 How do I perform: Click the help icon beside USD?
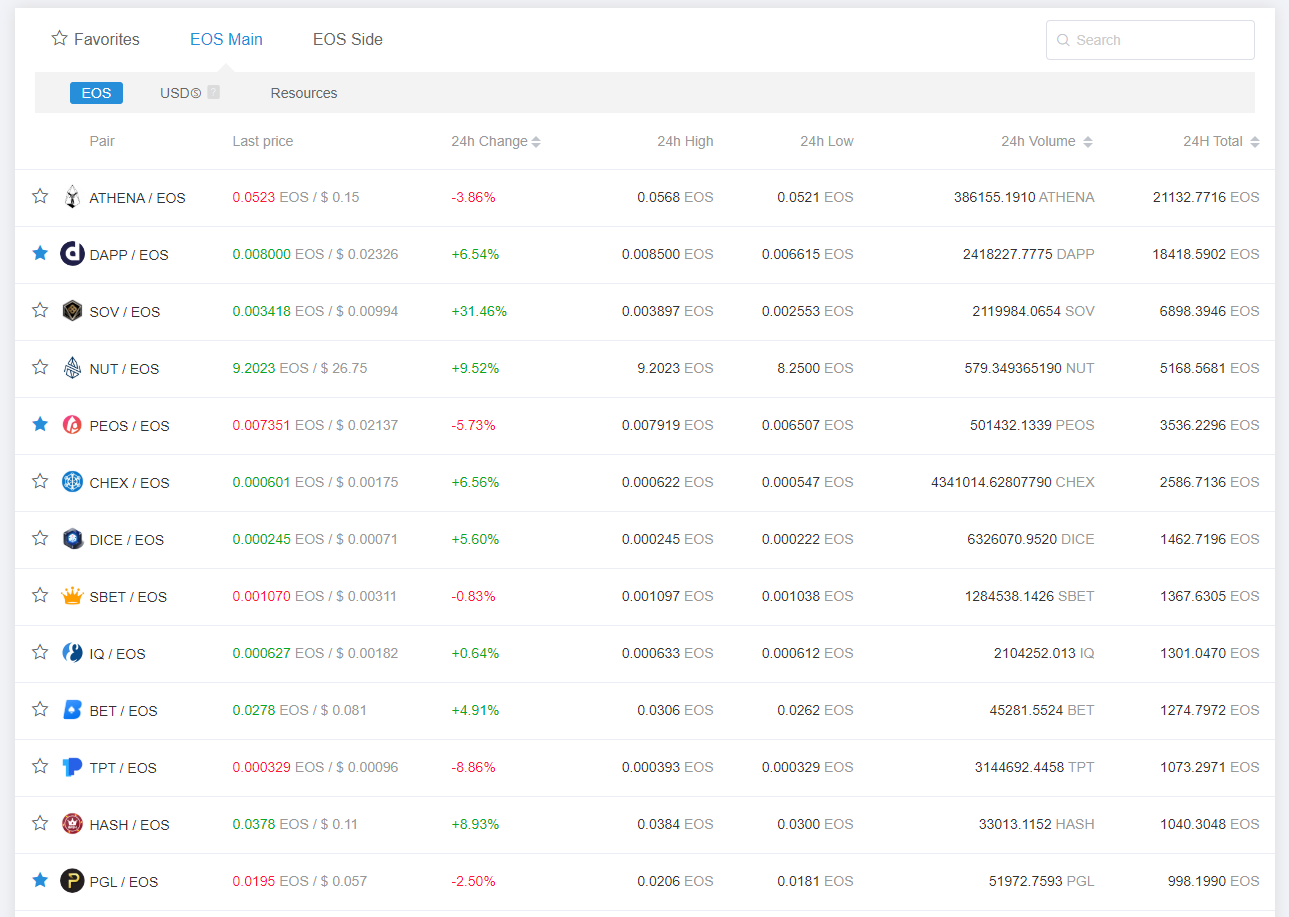(x=213, y=93)
